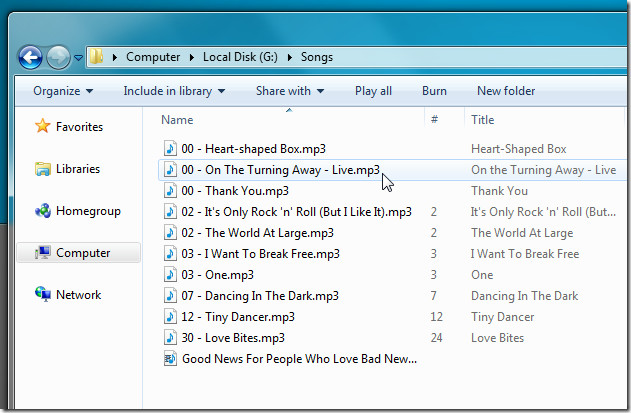Select 00 - On The Turning Away - Live.mp3

point(280,170)
